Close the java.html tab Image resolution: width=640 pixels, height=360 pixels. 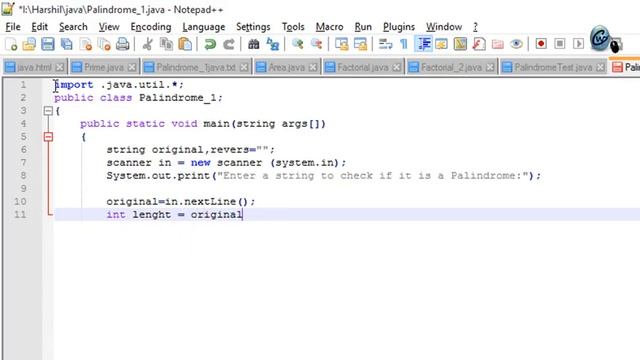coord(60,67)
